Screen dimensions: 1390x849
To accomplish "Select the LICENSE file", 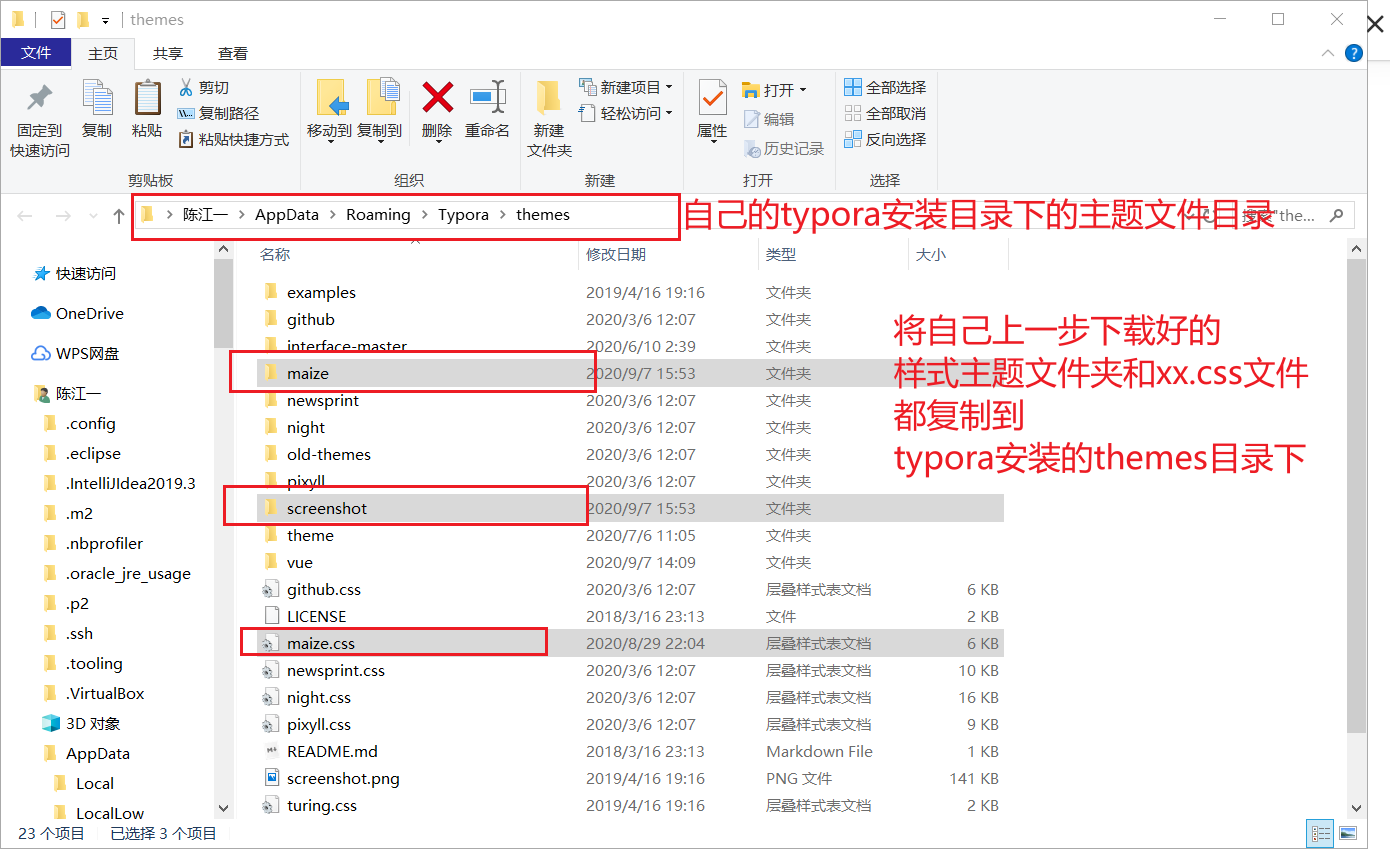I will click(630, 616).
